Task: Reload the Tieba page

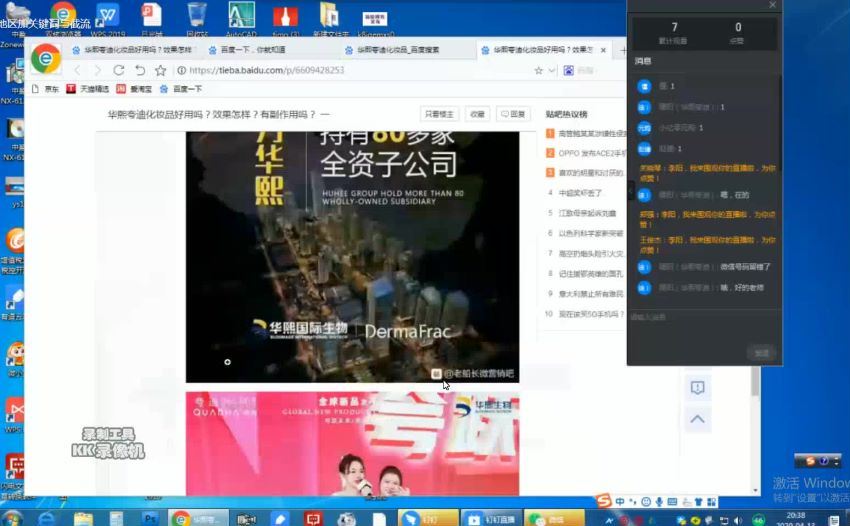Action: point(119,70)
